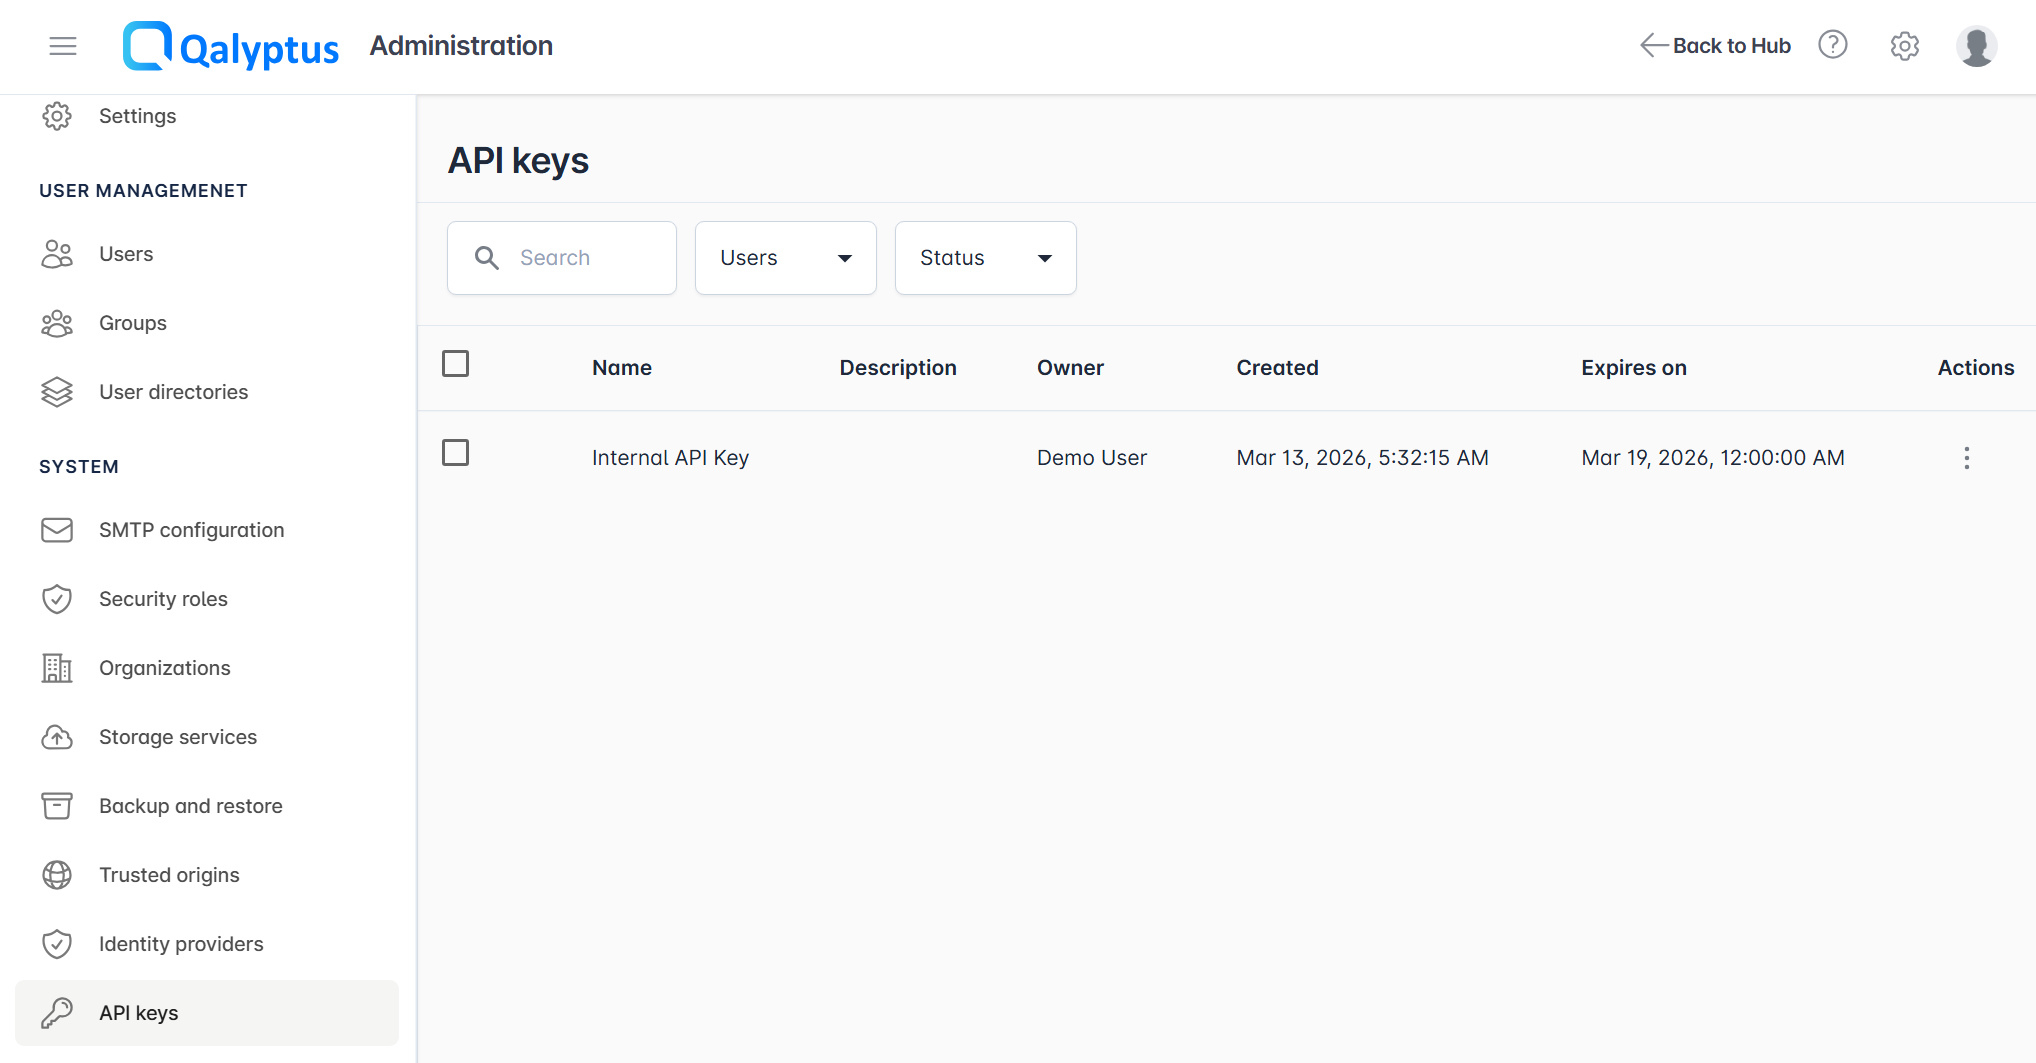Open Identity providers page

click(x=181, y=944)
